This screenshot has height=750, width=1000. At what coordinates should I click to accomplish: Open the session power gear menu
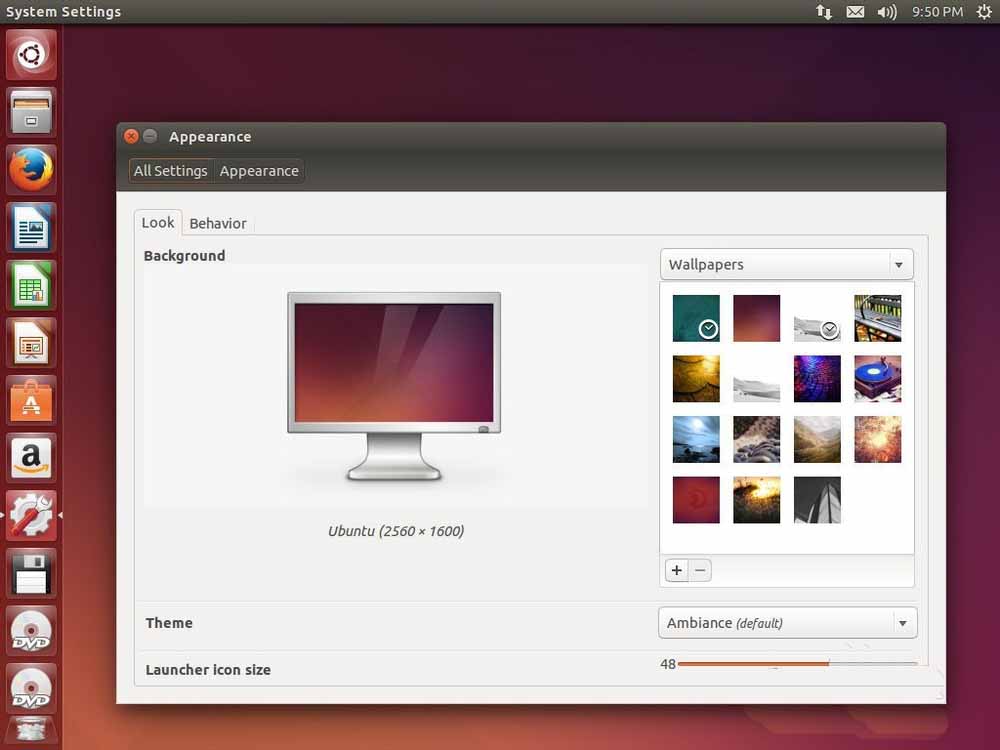tap(984, 11)
